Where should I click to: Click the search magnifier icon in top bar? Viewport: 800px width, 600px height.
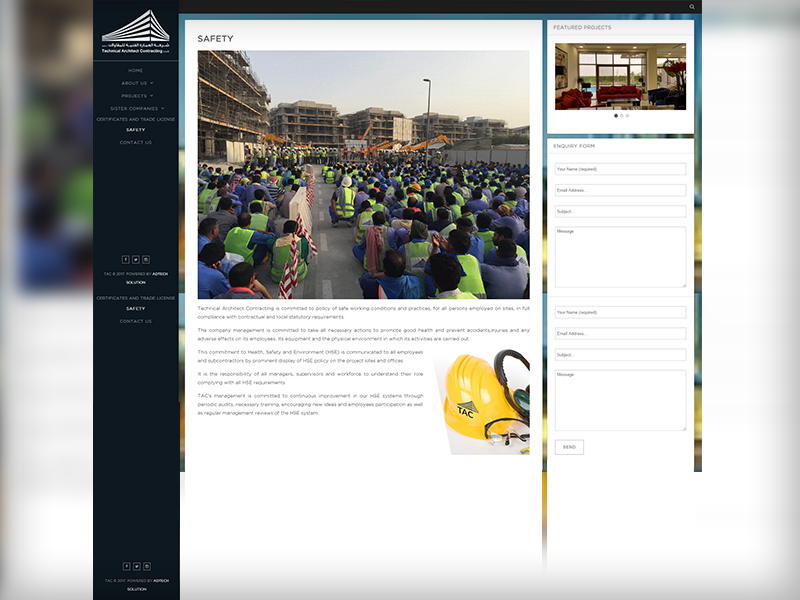point(692,7)
